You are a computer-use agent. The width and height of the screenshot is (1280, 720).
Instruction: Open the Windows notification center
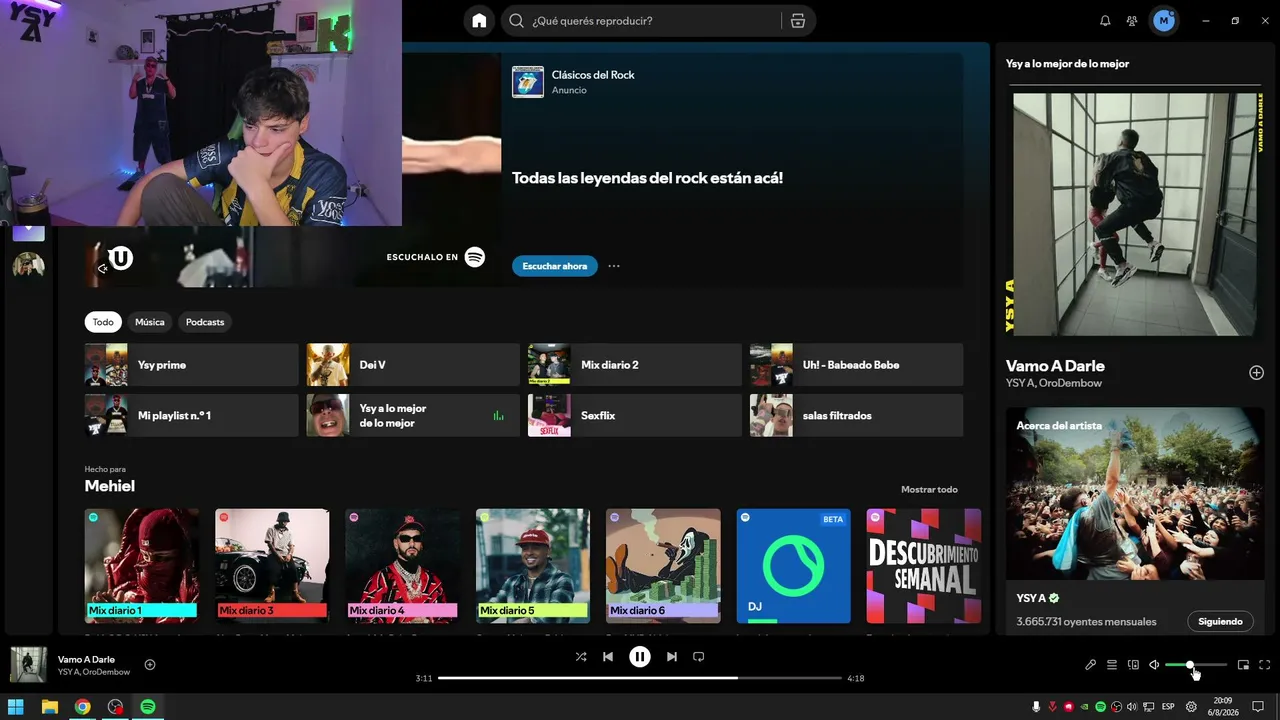point(1258,707)
